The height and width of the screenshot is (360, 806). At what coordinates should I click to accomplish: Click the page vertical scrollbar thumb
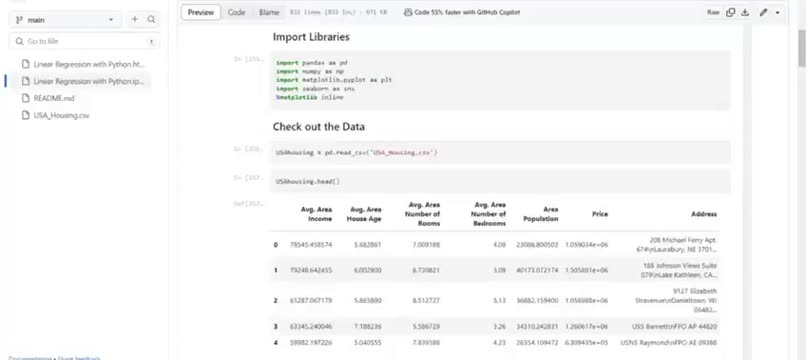coord(801,46)
